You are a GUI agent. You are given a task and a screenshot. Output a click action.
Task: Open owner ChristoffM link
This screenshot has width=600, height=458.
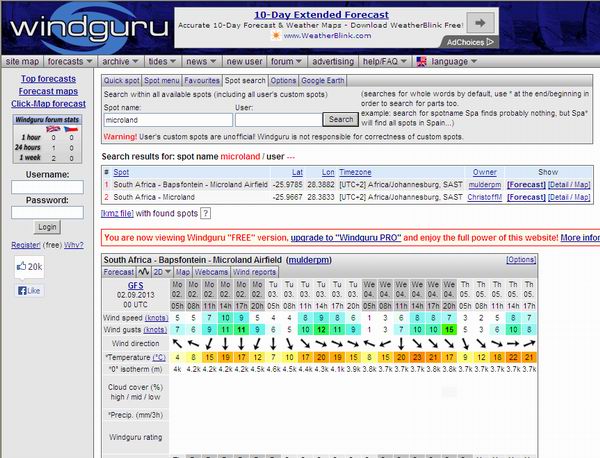(x=484, y=197)
